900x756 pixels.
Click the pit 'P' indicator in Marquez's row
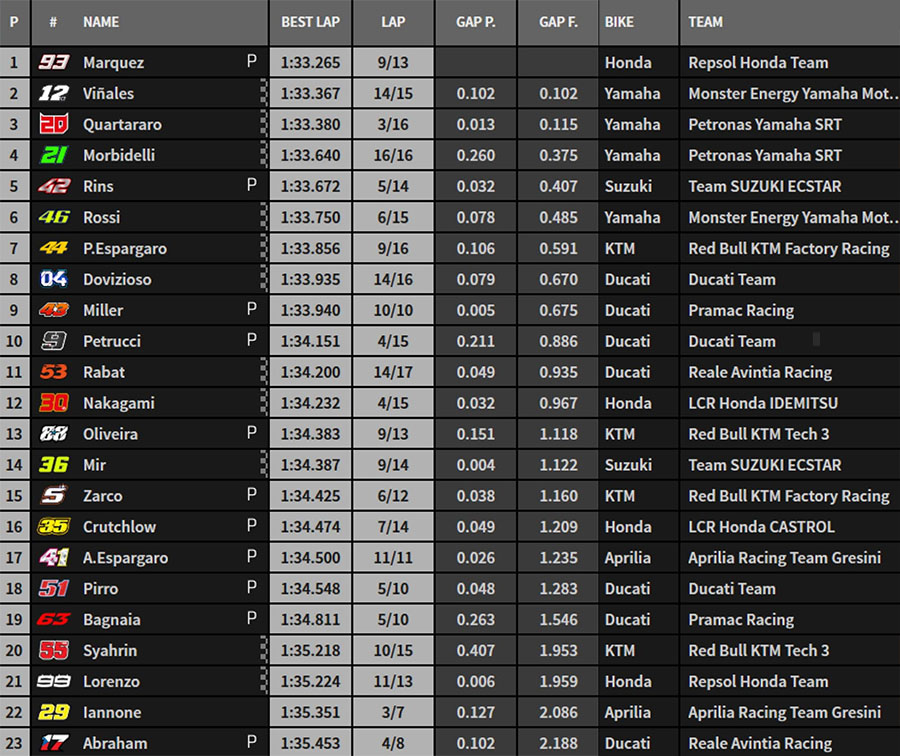[252, 62]
